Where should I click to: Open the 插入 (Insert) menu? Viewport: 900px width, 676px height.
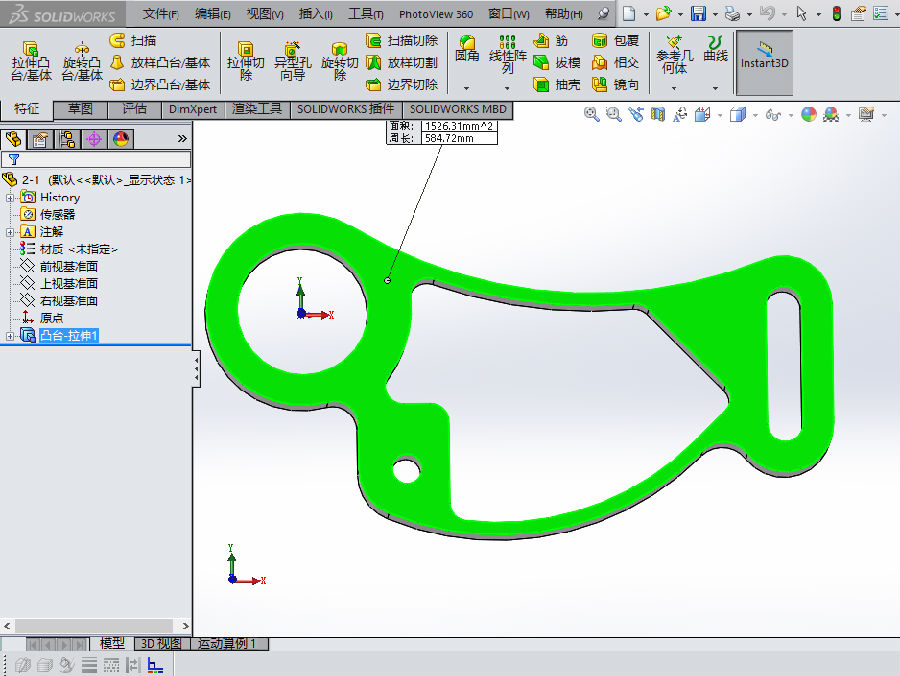tap(316, 14)
